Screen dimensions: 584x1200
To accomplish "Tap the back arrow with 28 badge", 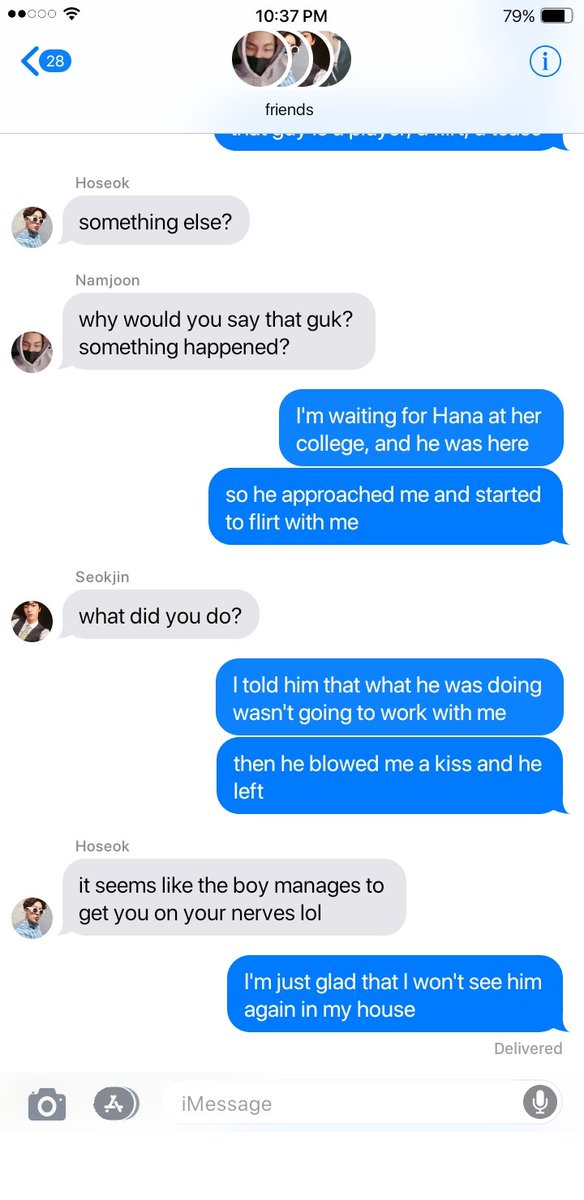I will (x=46, y=61).
